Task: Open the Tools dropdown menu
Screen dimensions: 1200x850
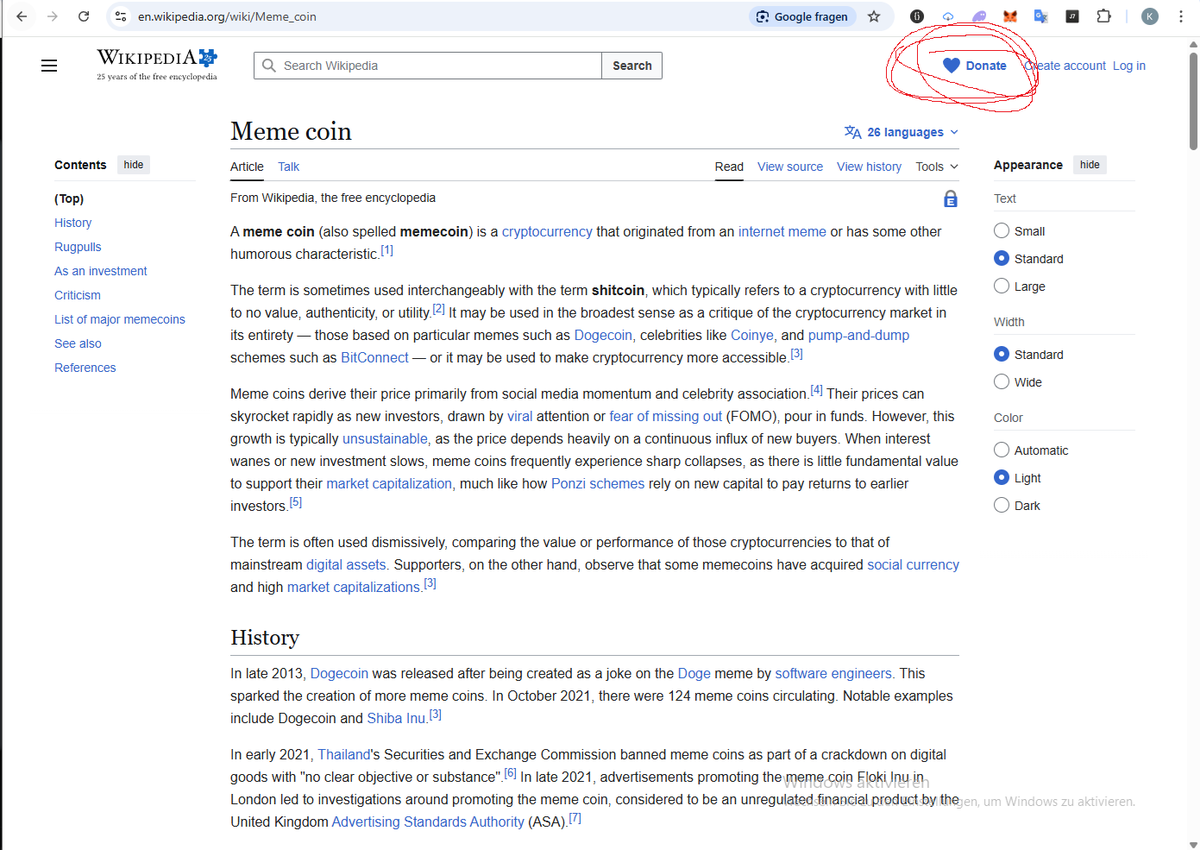Action: click(x=937, y=167)
